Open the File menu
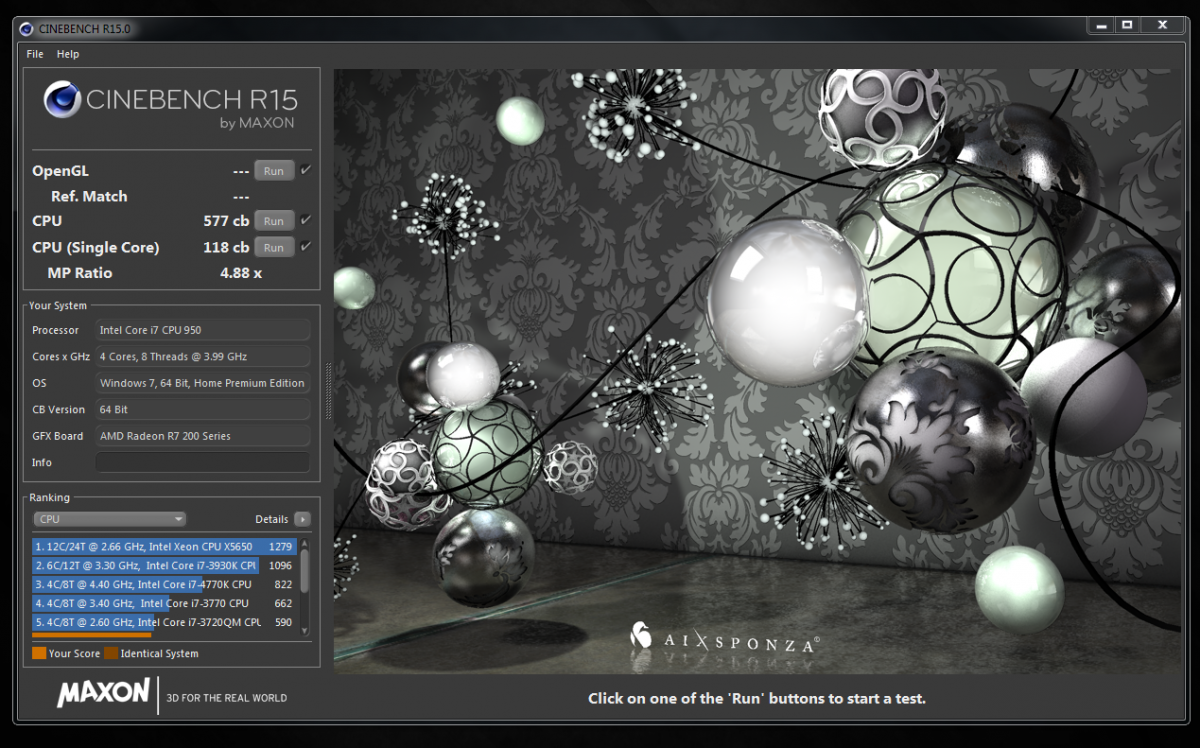This screenshot has height=748, width=1200. pyautogui.click(x=35, y=54)
